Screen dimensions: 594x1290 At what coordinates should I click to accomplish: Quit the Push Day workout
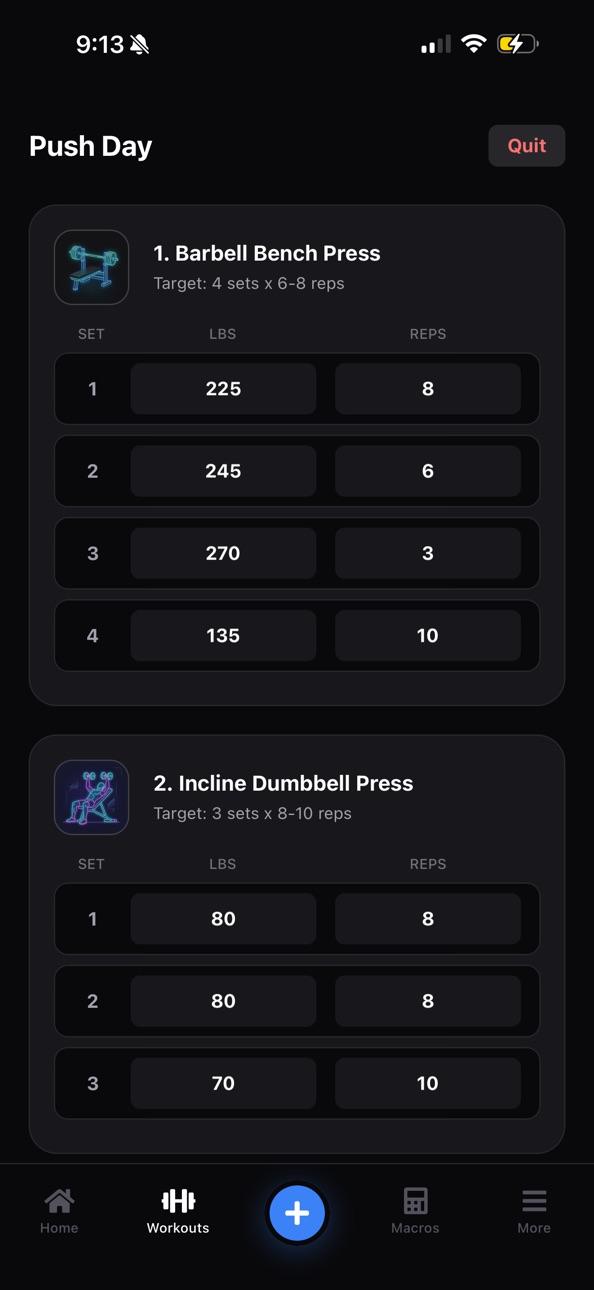527,146
